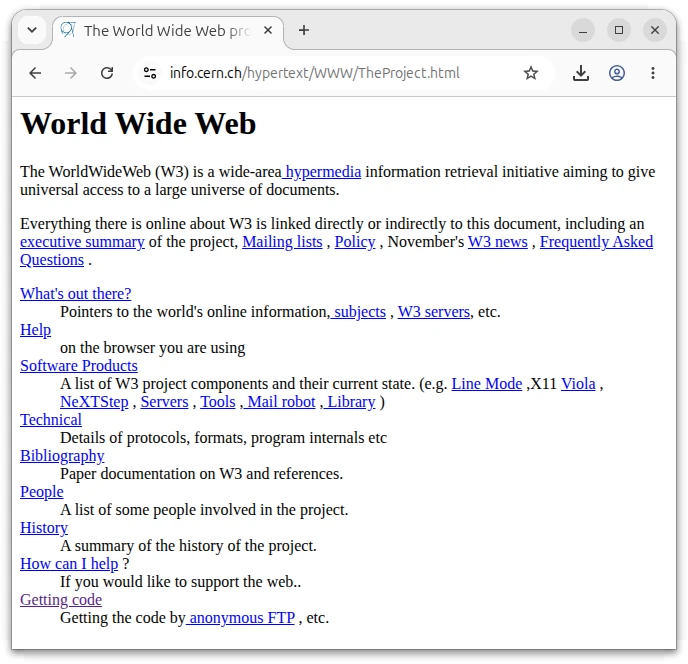Open the Policy link
This screenshot has width=688, height=664.
click(355, 242)
